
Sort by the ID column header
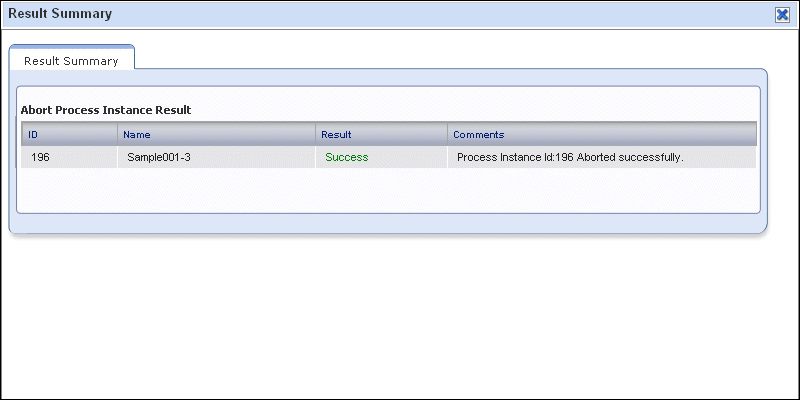69,135
